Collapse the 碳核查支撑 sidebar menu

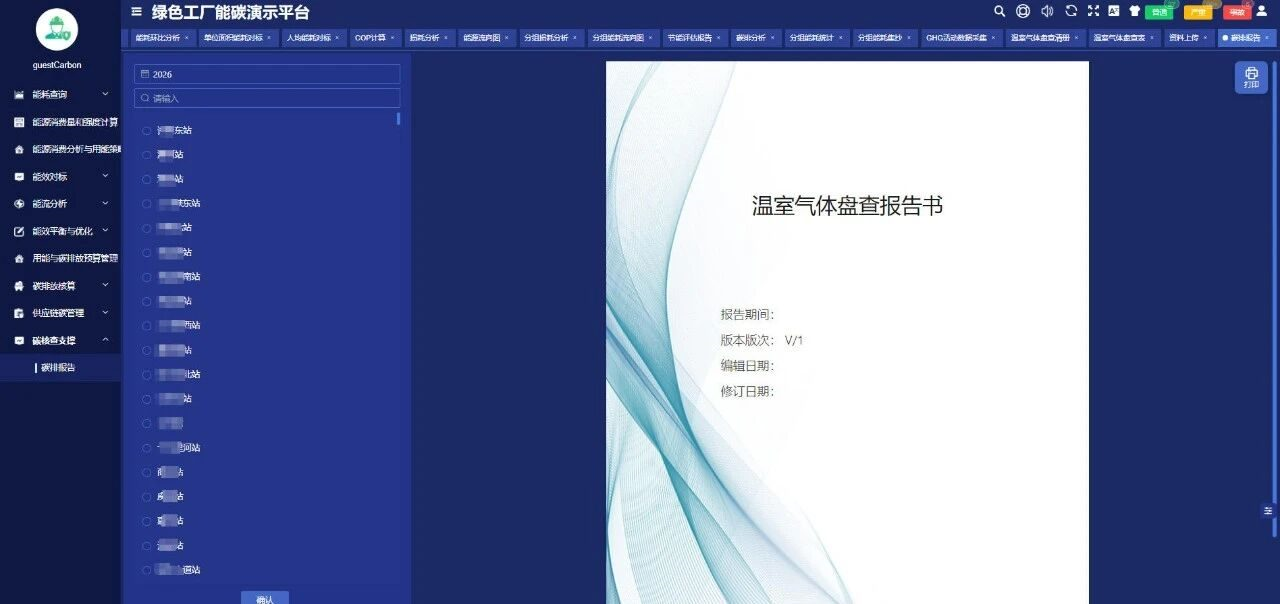61,340
